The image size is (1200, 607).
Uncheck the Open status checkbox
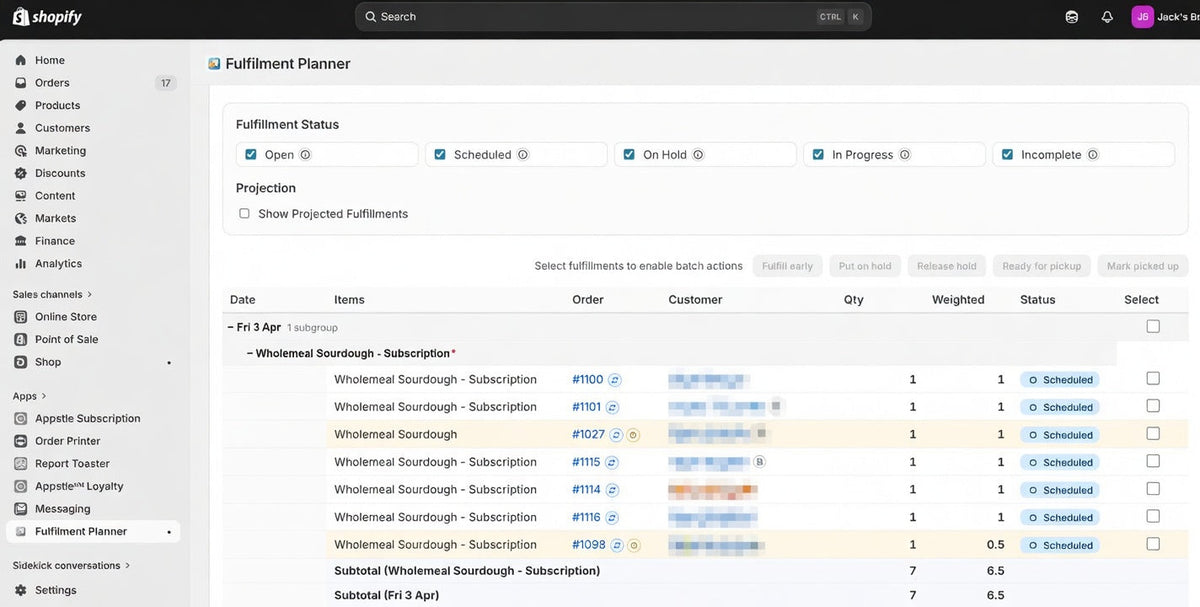pyautogui.click(x=251, y=155)
